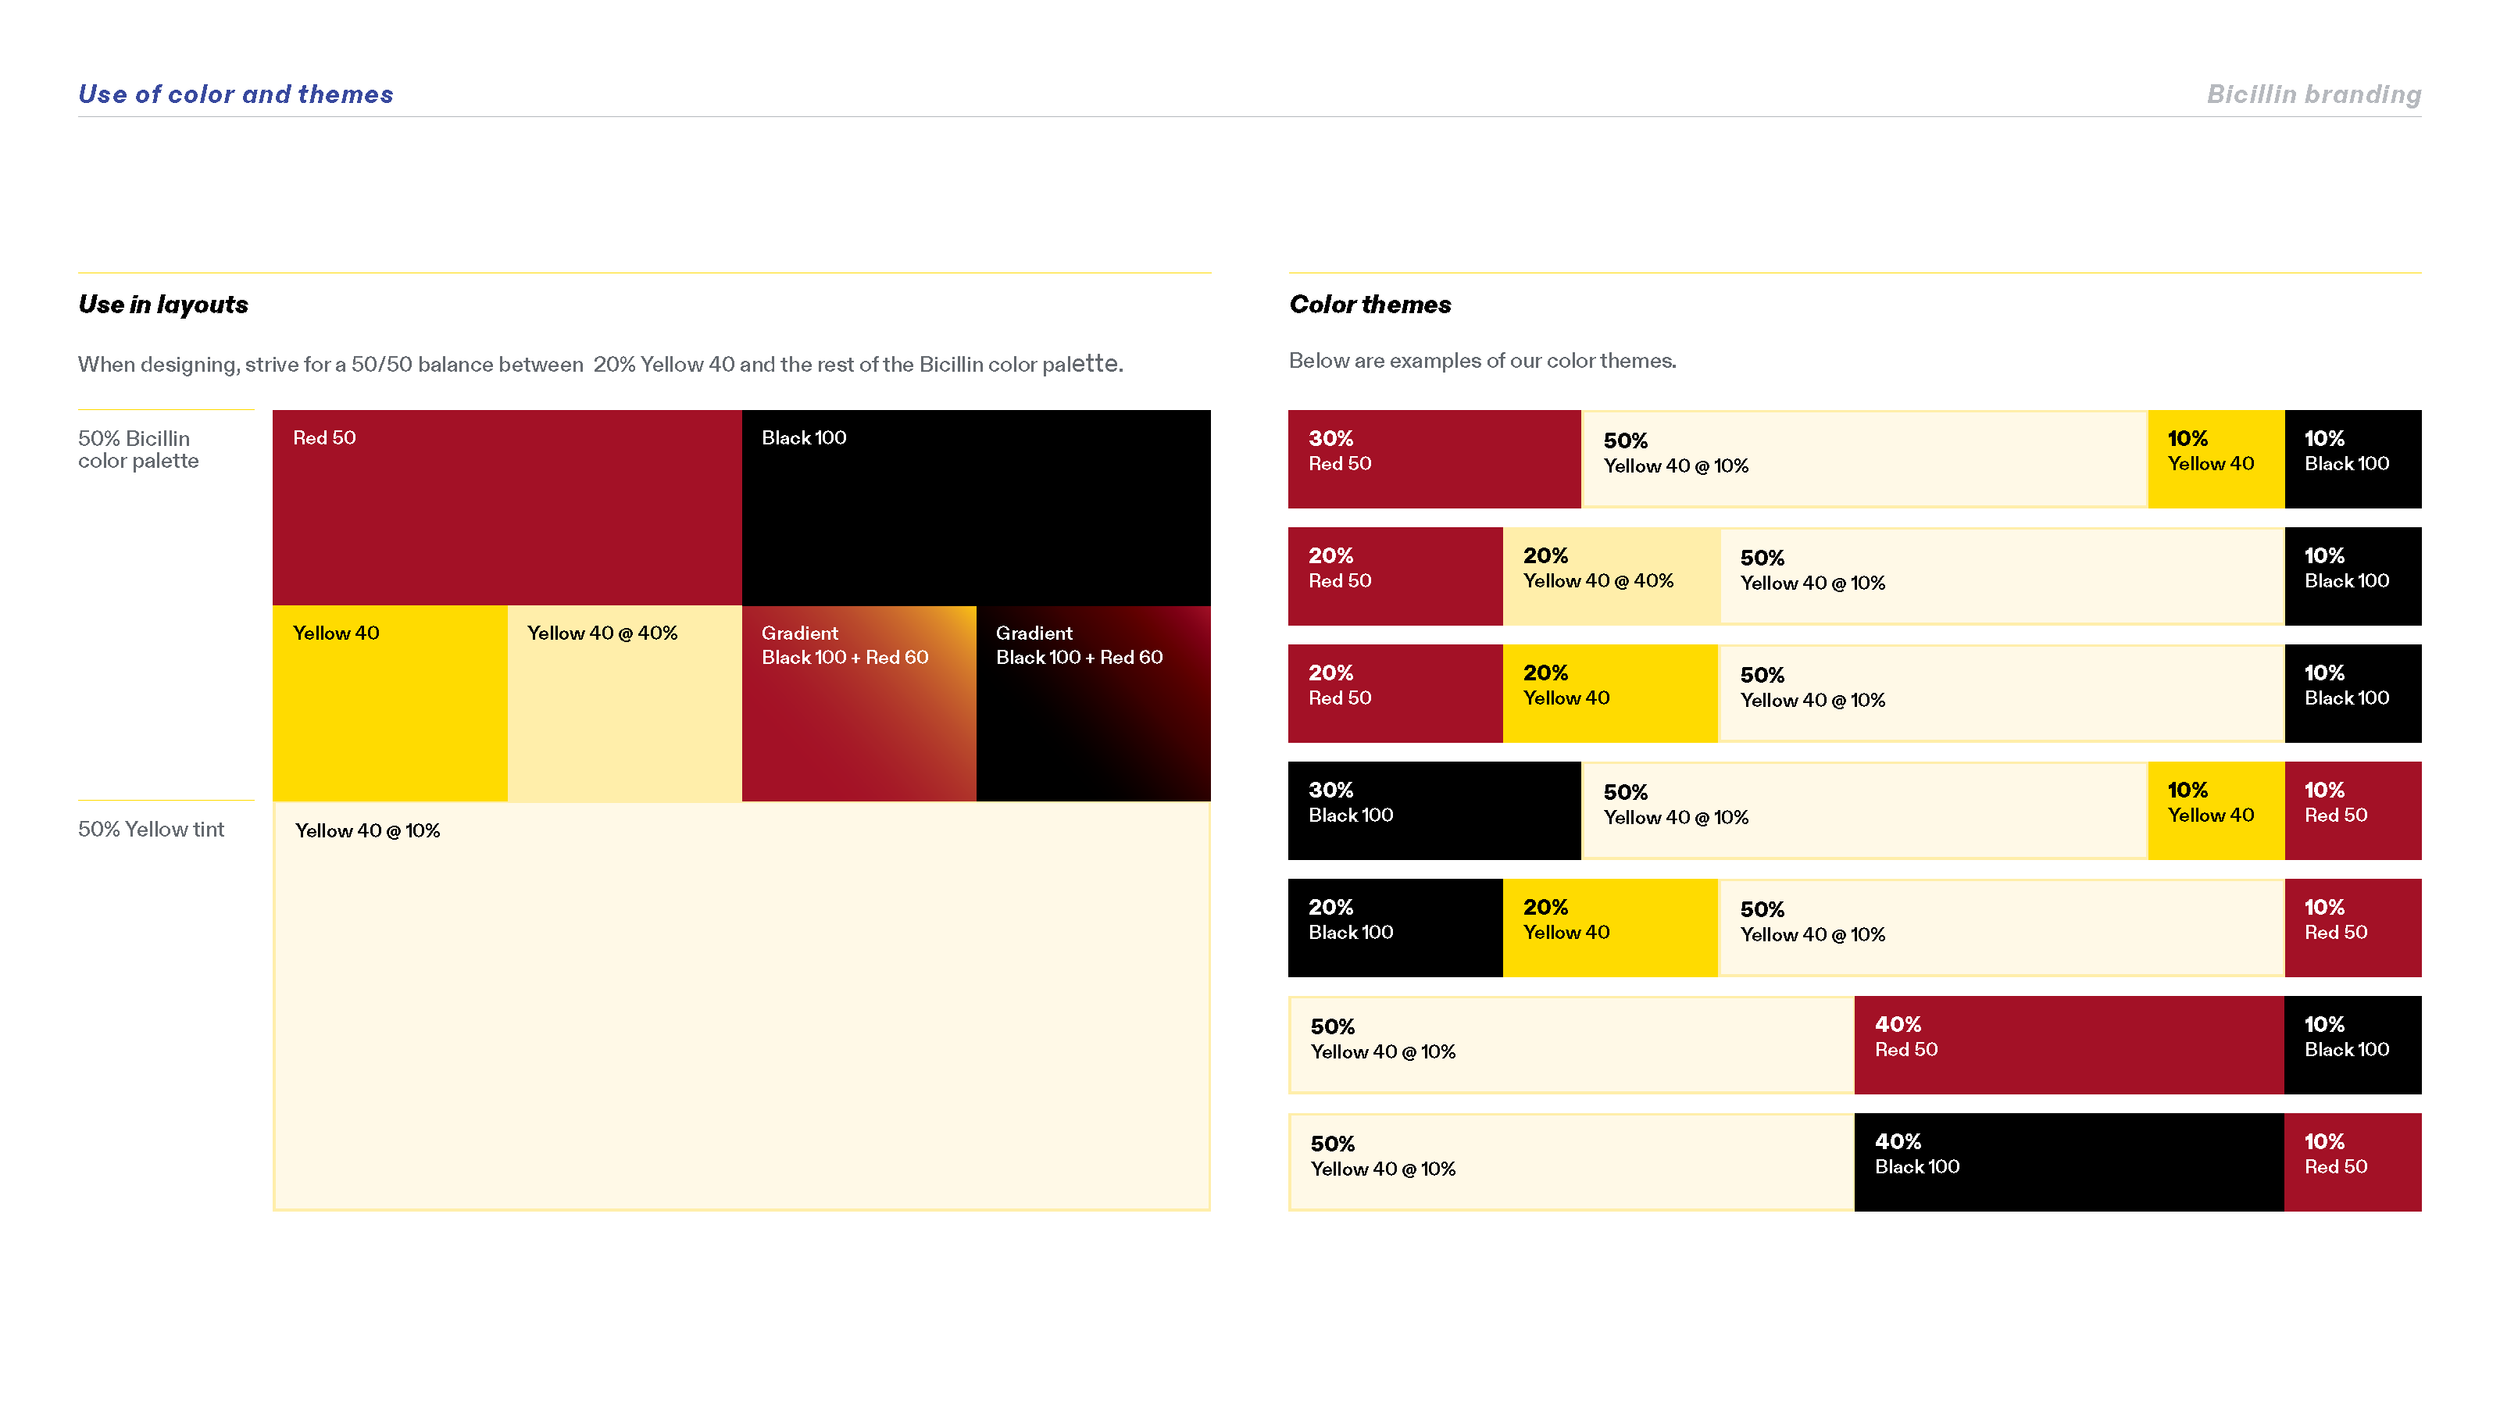Click 50% Yellow 40 @ 10% beside 30% Black 100
The image size is (2500, 1406).
[1864, 811]
